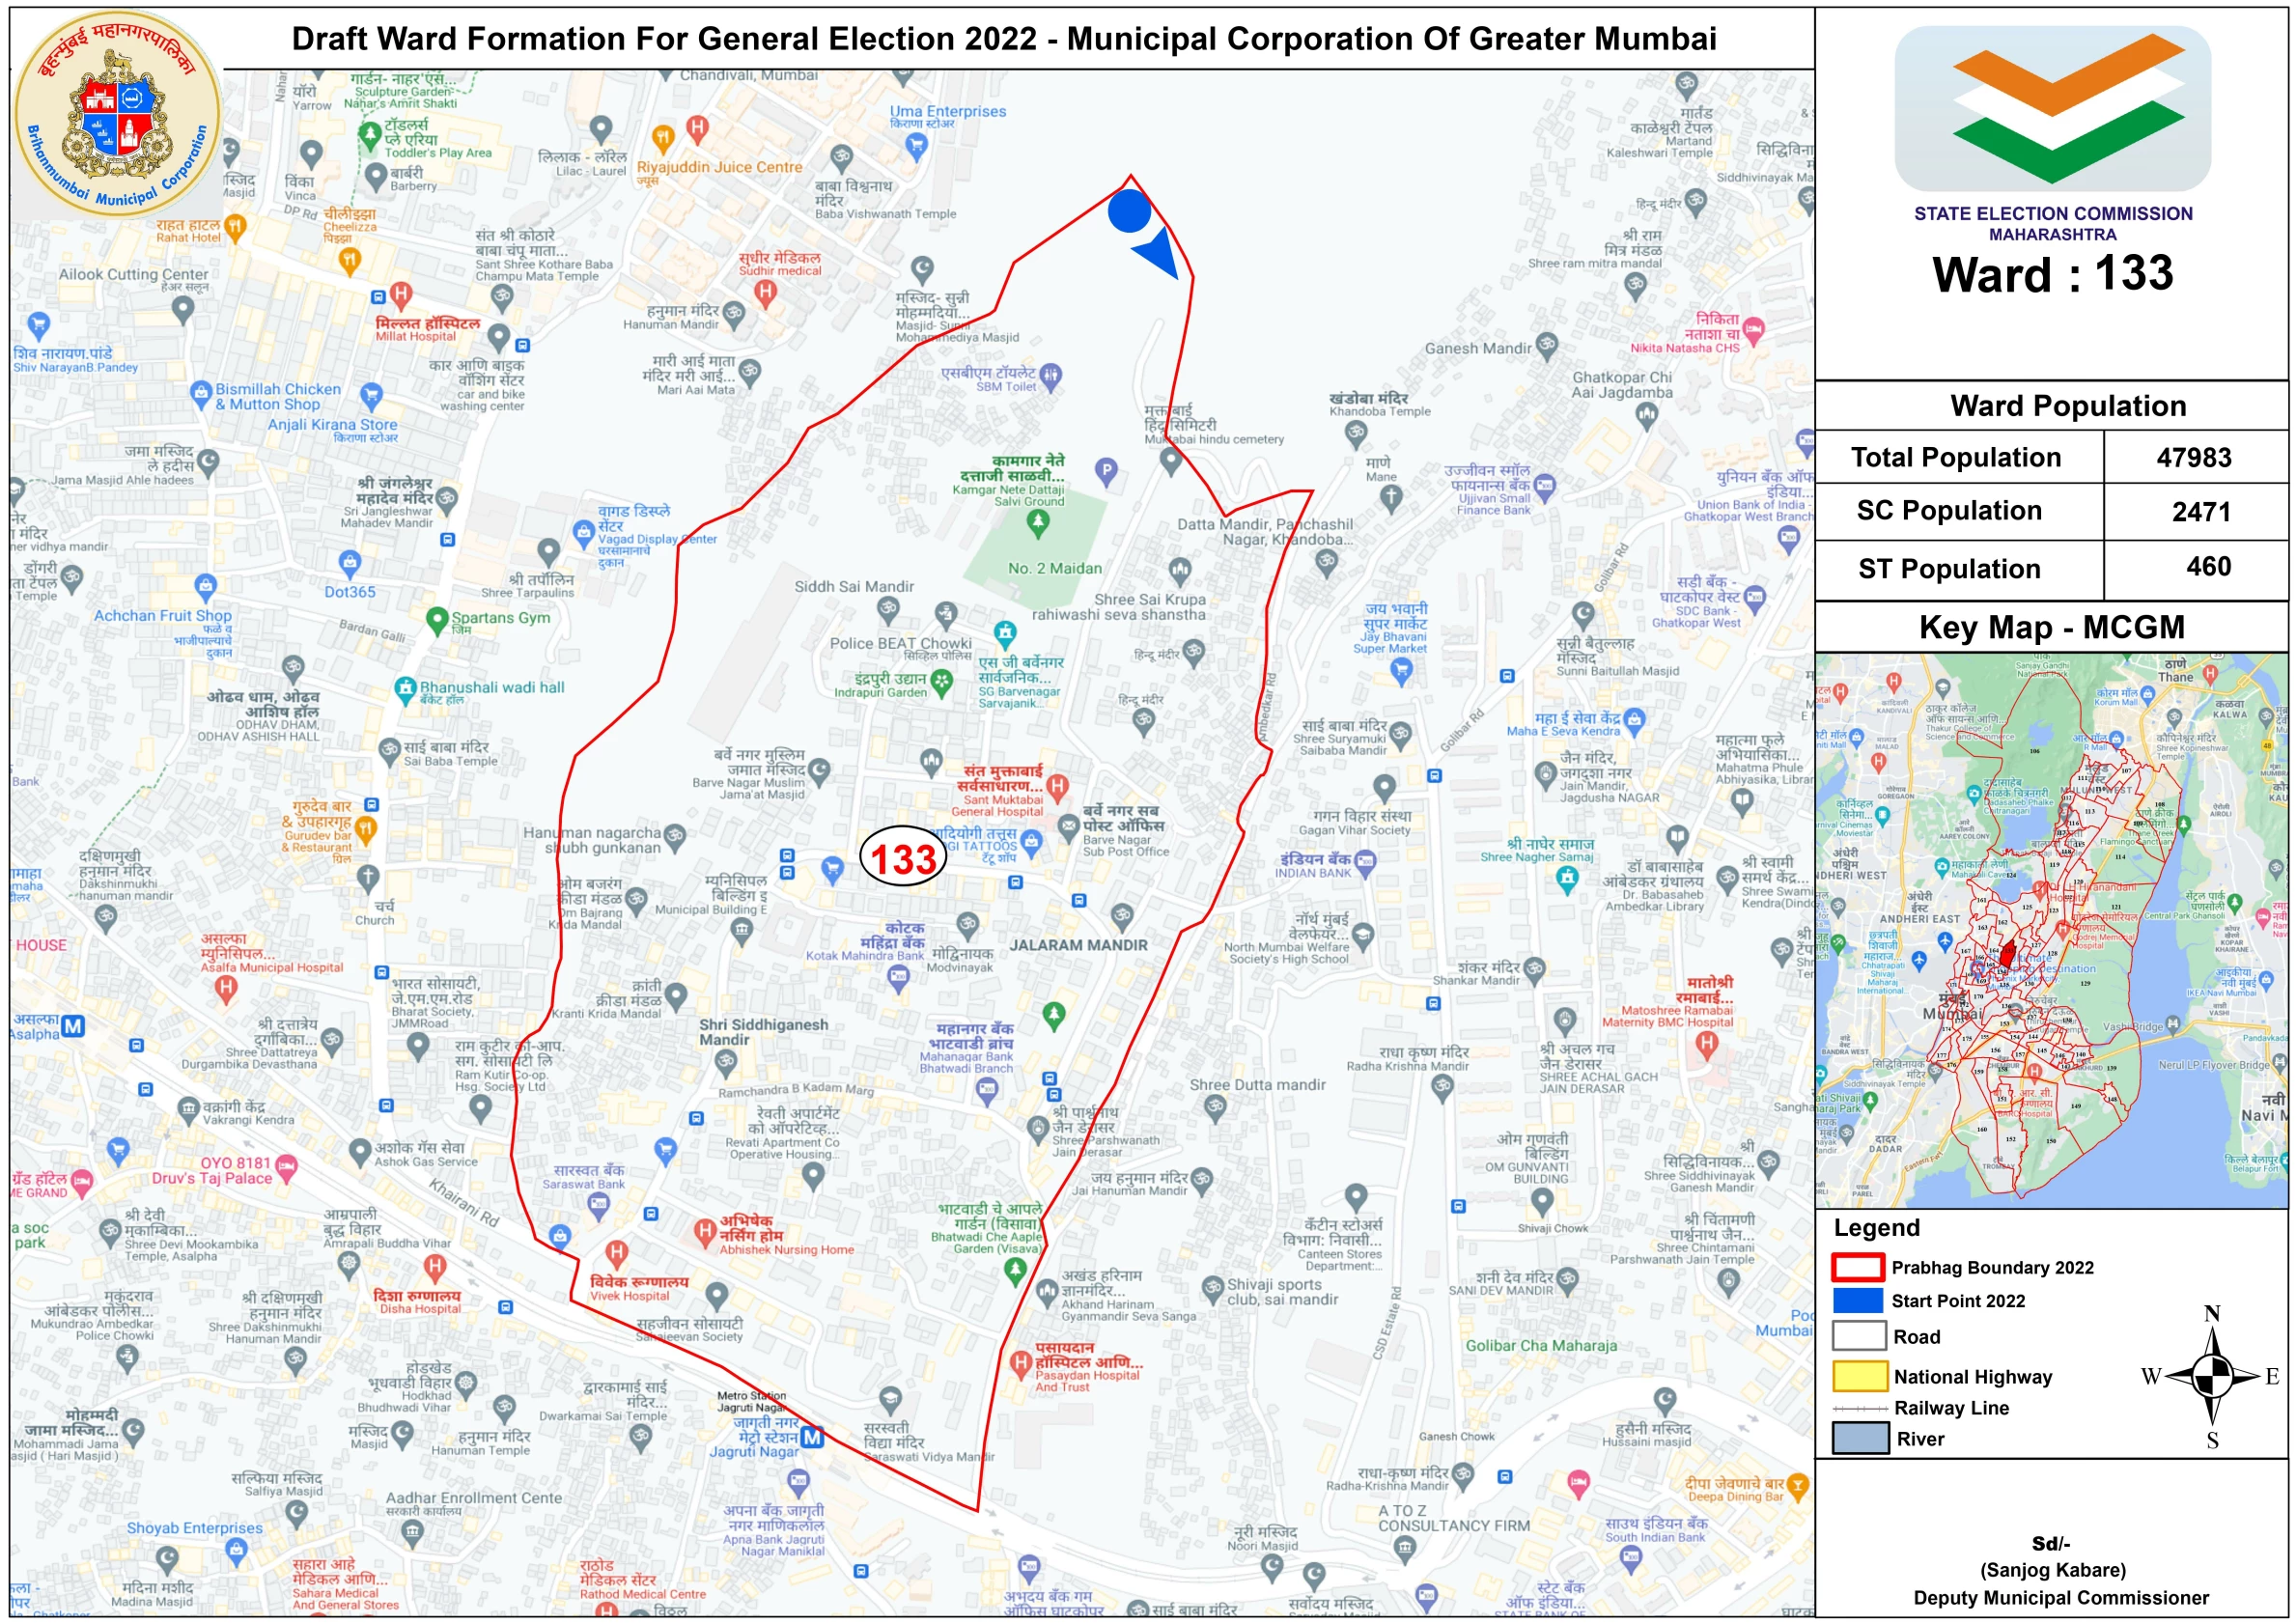This screenshot has height=1623, width=2296.
Task: Click the Asalpha metro station icon
Action: click(x=73, y=1025)
